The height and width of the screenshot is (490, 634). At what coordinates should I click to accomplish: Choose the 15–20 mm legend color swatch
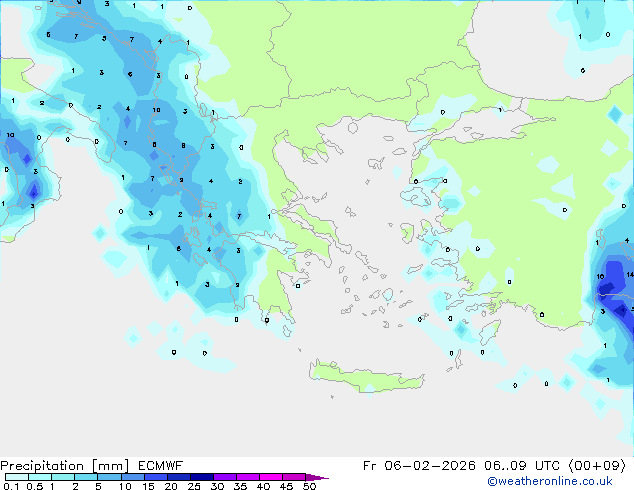[155, 477]
